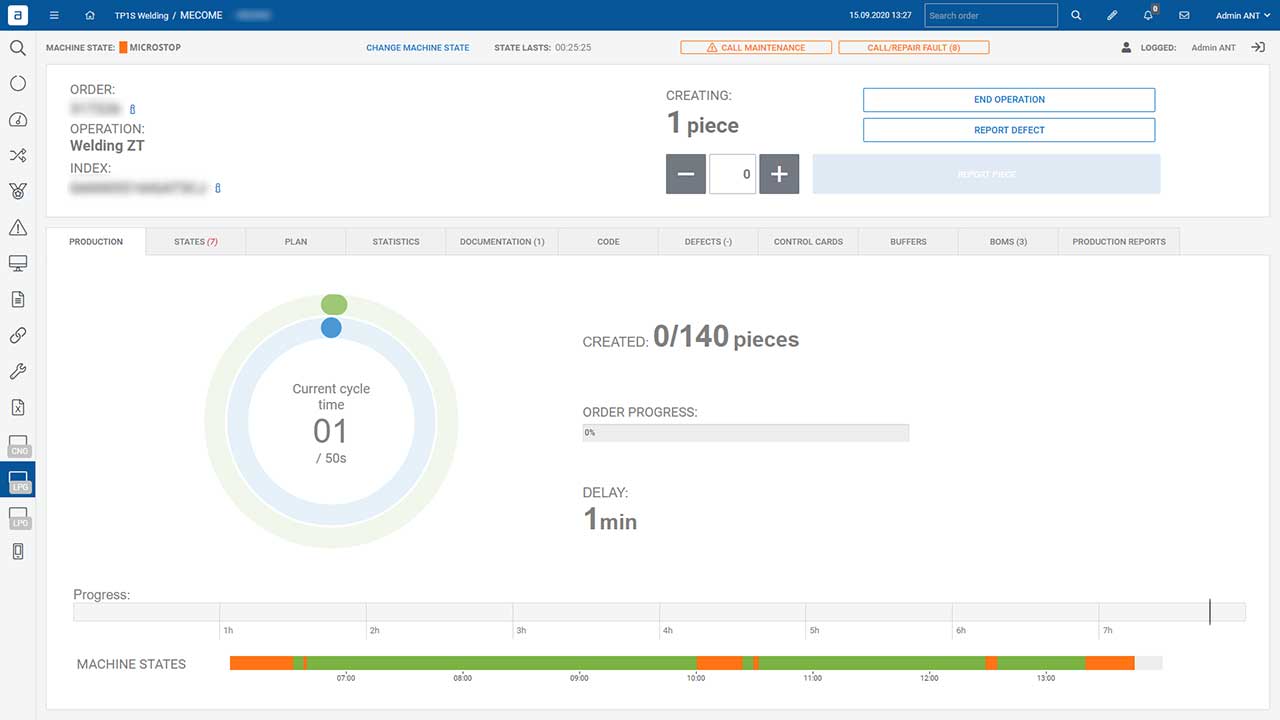This screenshot has height=720, width=1280.
Task: Switch to the Plan tab
Action: [295, 241]
